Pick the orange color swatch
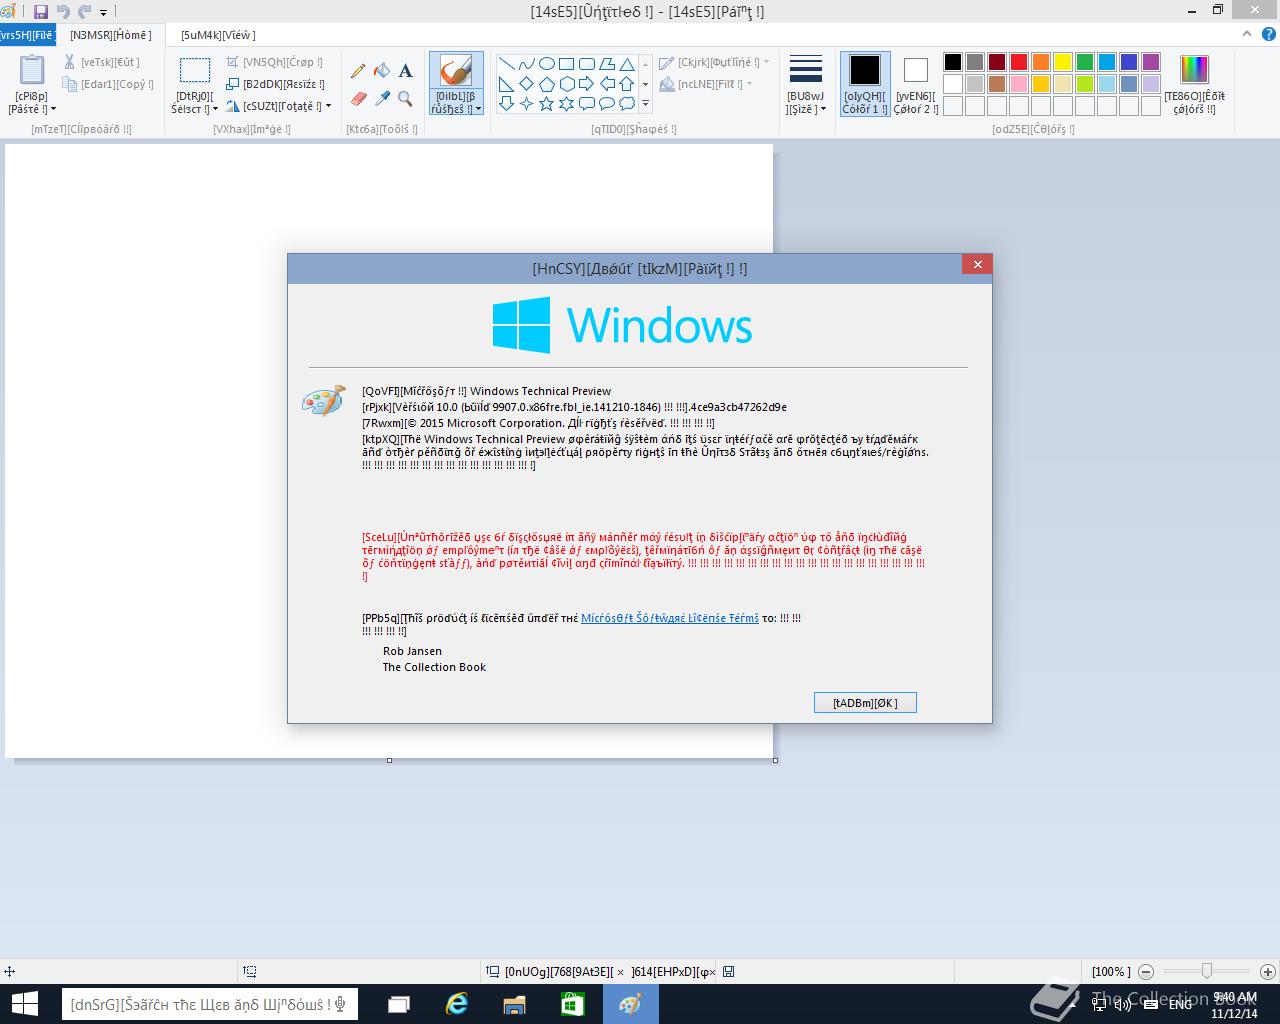The image size is (1280, 1024). coord(1040,62)
